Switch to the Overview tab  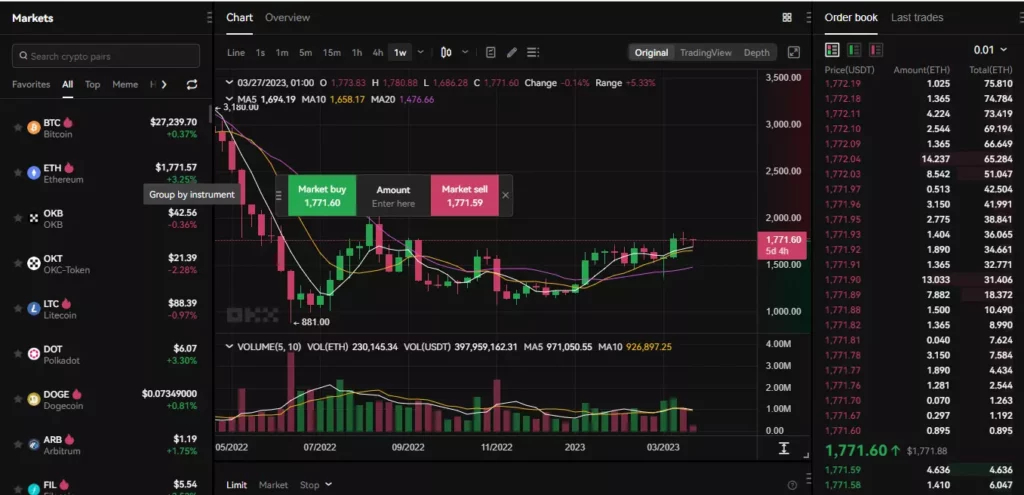pos(287,18)
